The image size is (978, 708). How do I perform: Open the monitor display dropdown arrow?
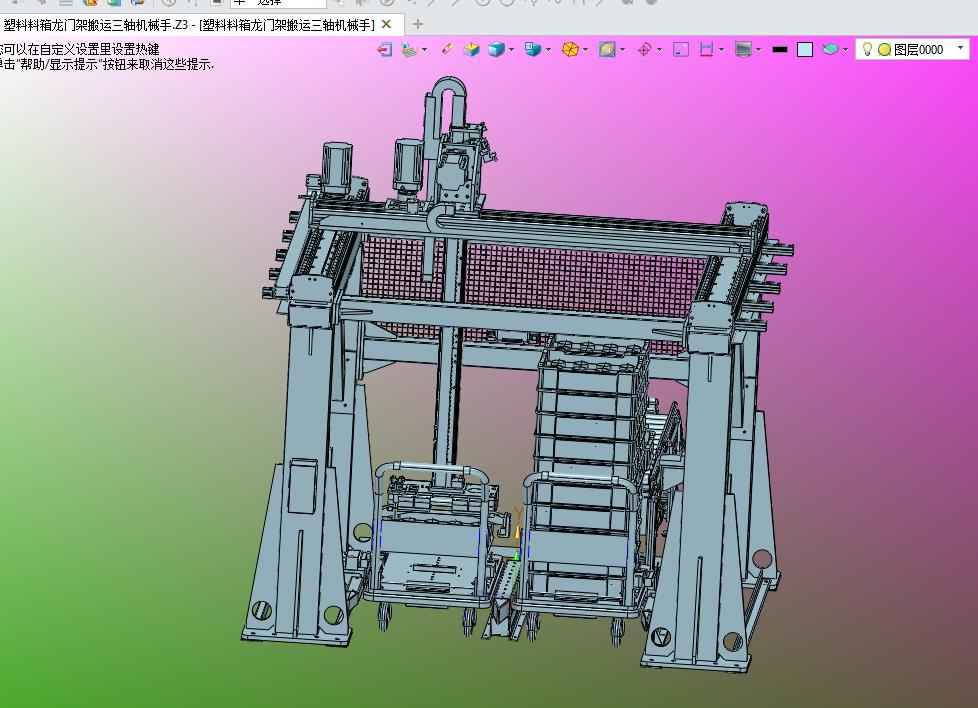pyautogui.click(x=758, y=49)
